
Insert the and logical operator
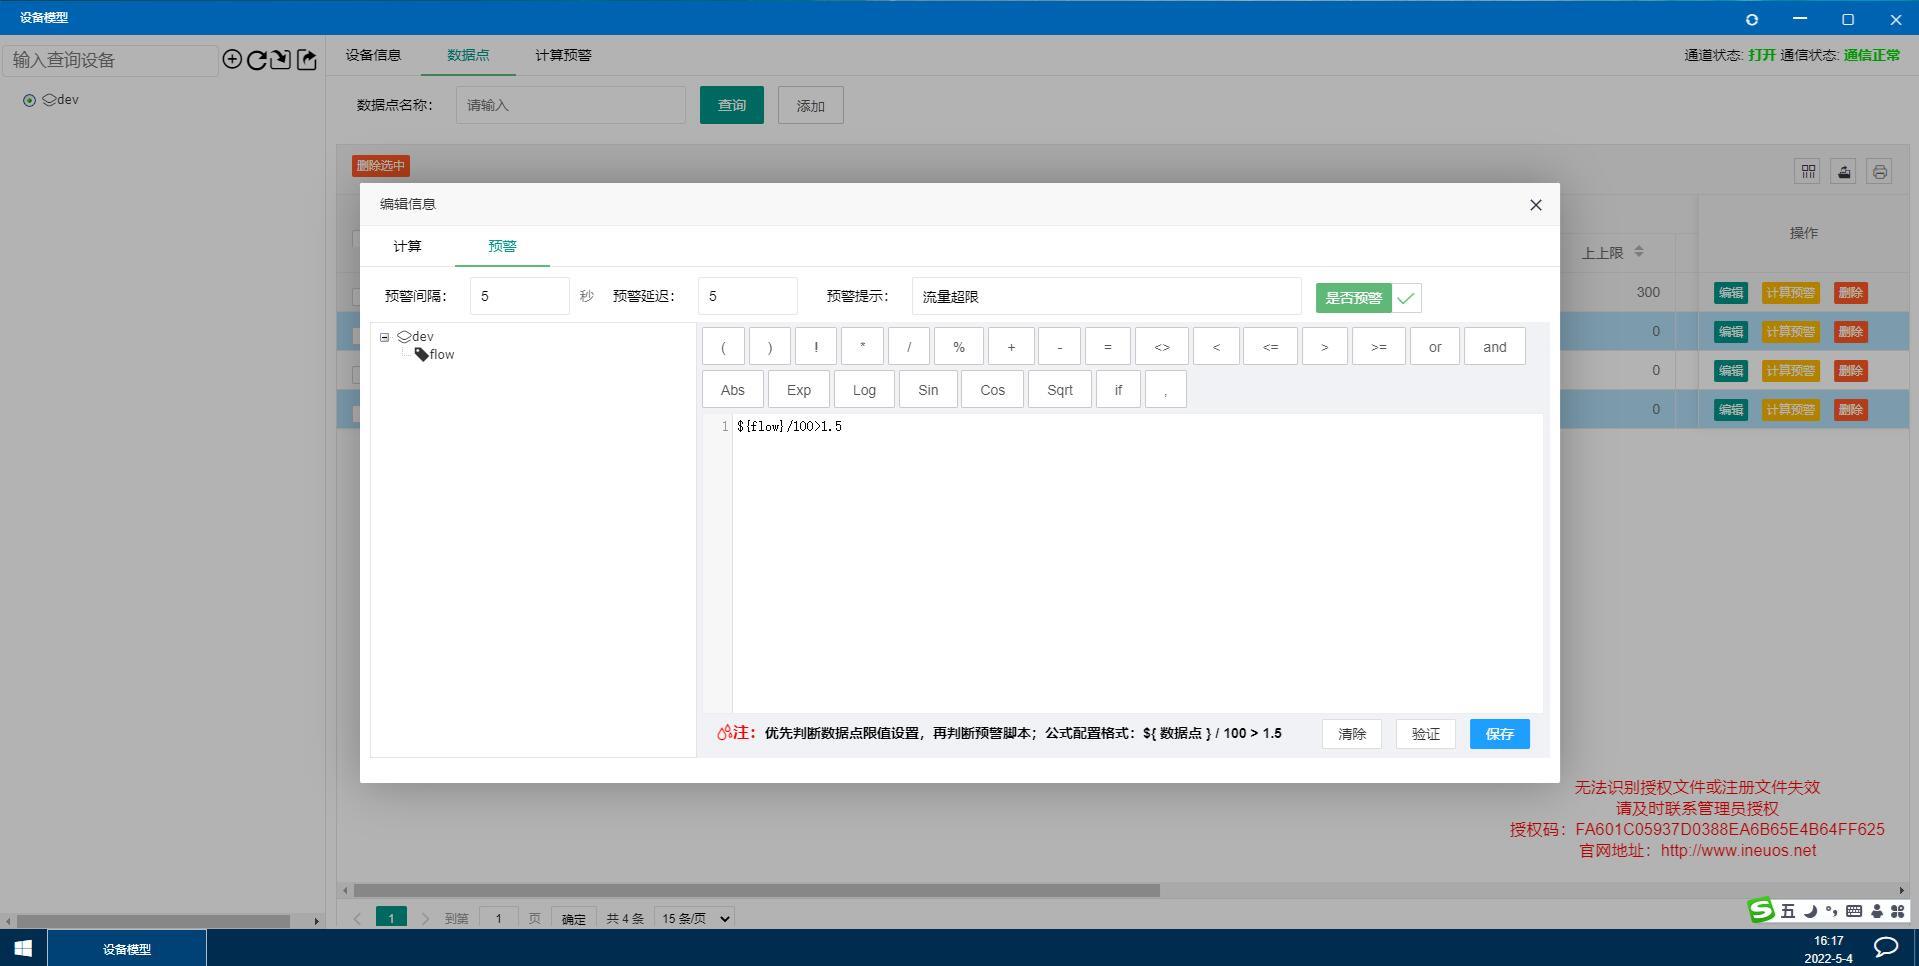[x=1494, y=347]
